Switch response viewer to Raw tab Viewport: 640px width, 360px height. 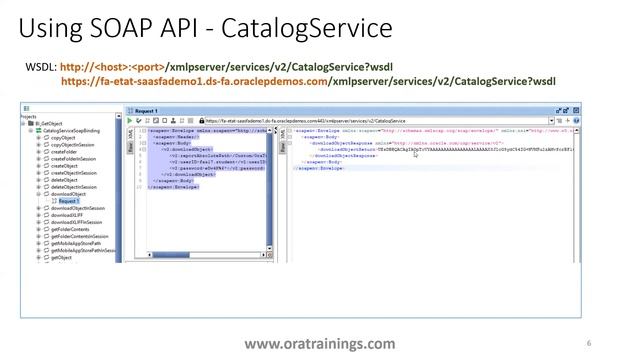click(x=282, y=147)
